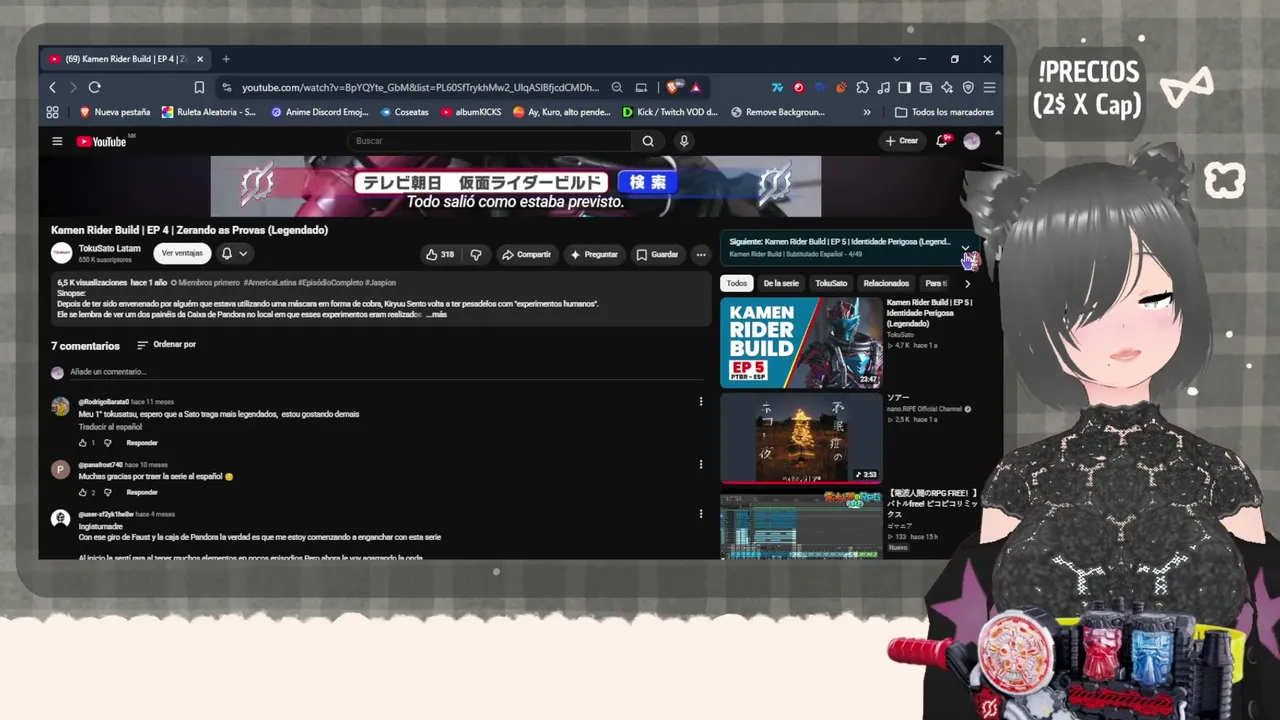Screen dimensions: 1280x720
Task: Open the Todos los marcadores folder
Action: [x=944, y=112]
